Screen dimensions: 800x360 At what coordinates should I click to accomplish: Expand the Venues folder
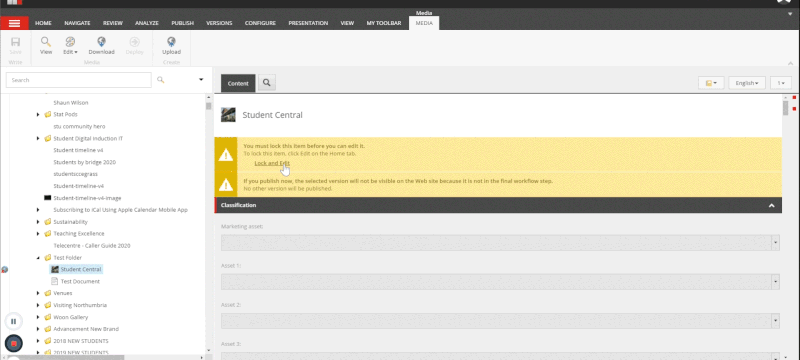38,293
